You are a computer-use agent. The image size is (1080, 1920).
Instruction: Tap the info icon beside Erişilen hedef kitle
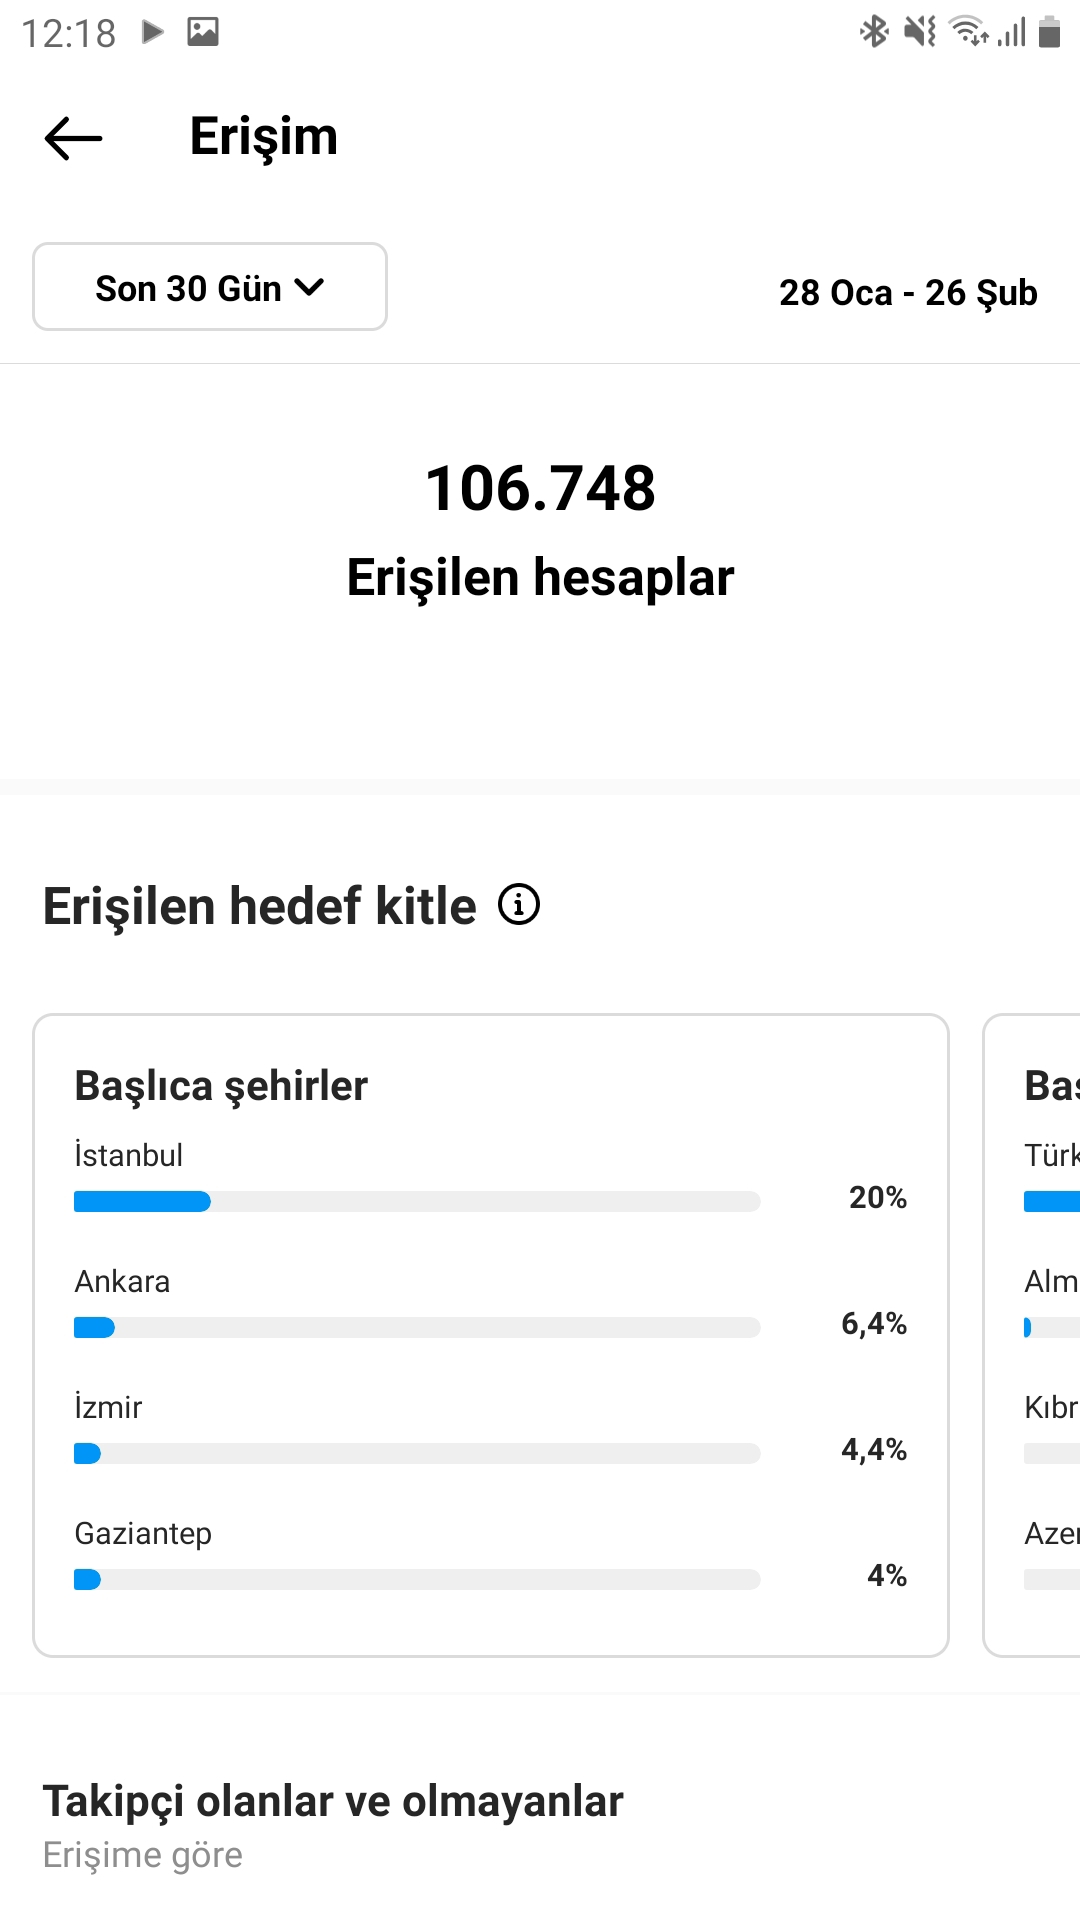coord(519,905)
